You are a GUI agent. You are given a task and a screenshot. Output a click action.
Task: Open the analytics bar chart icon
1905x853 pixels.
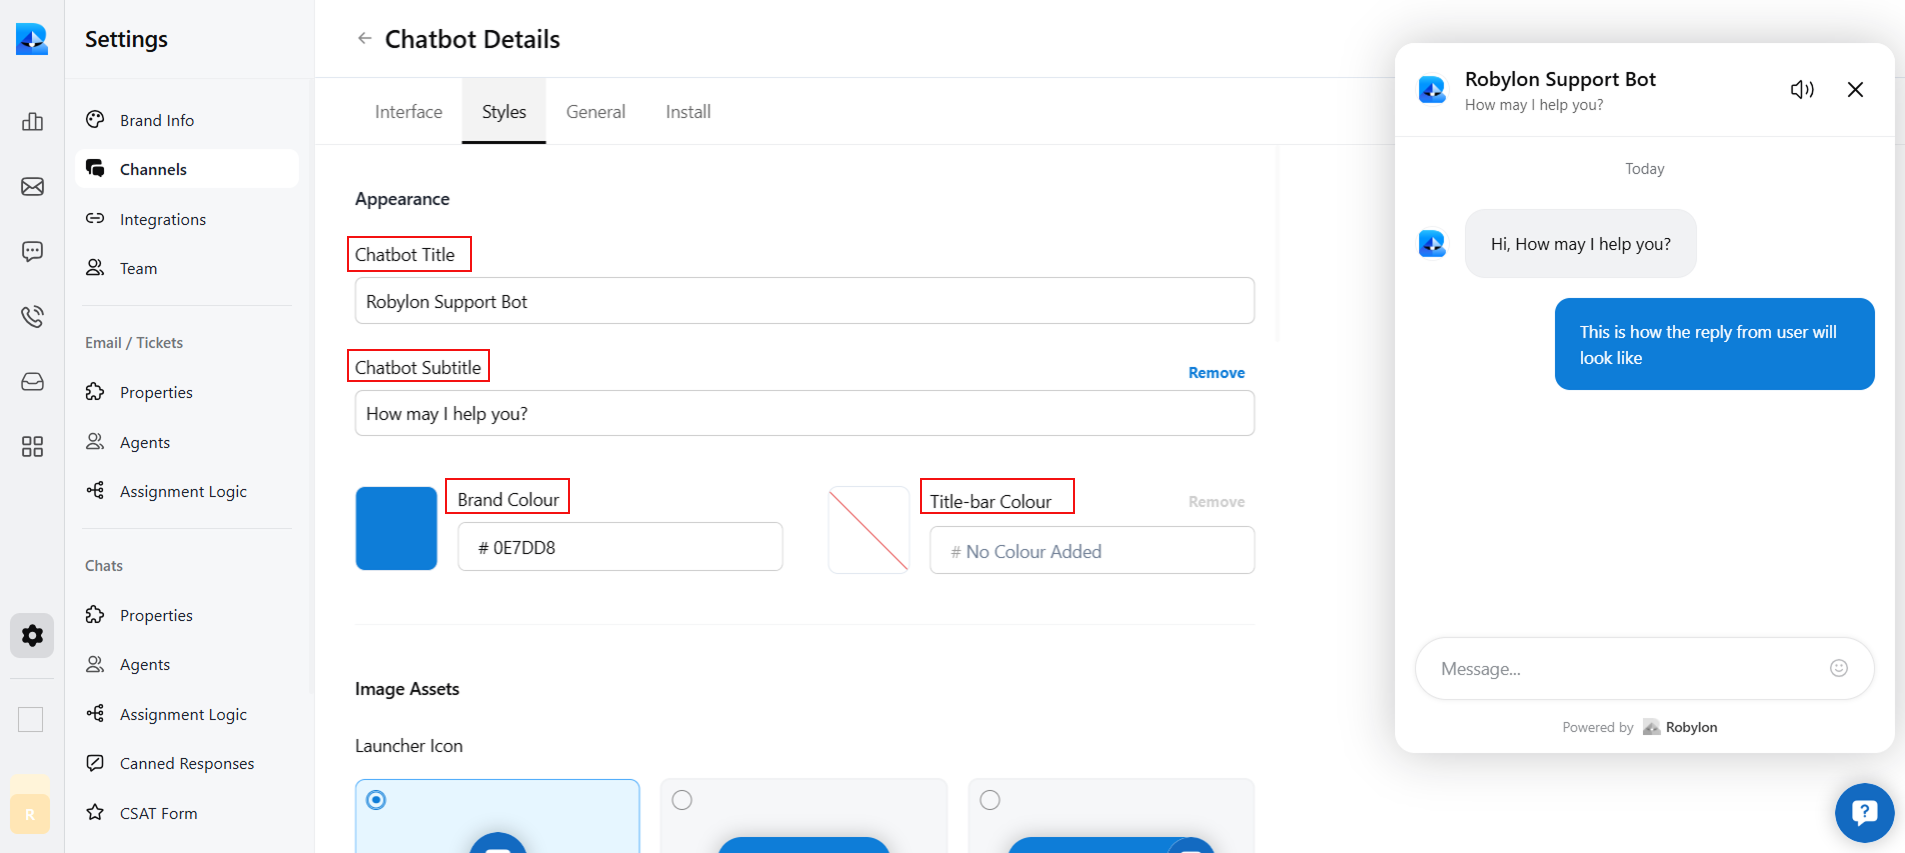pyautogui.click(x=32, y=122)
